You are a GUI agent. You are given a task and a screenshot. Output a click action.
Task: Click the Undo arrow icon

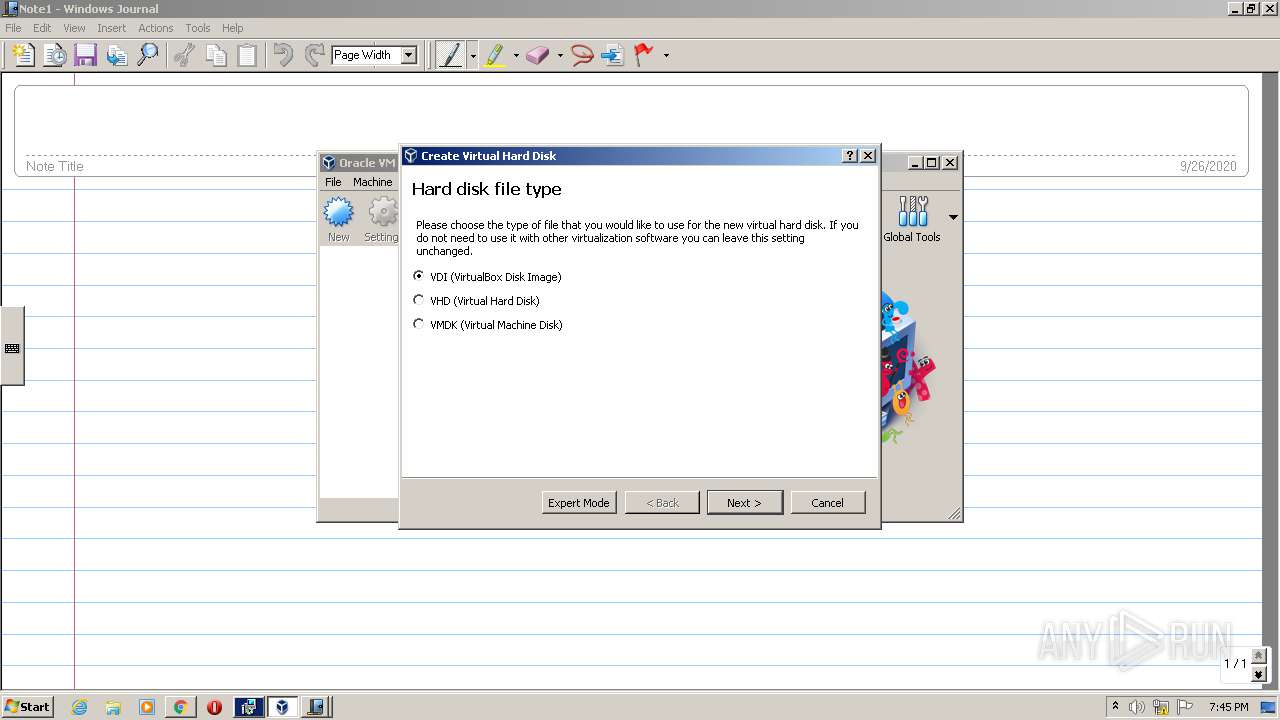[283, 55]
